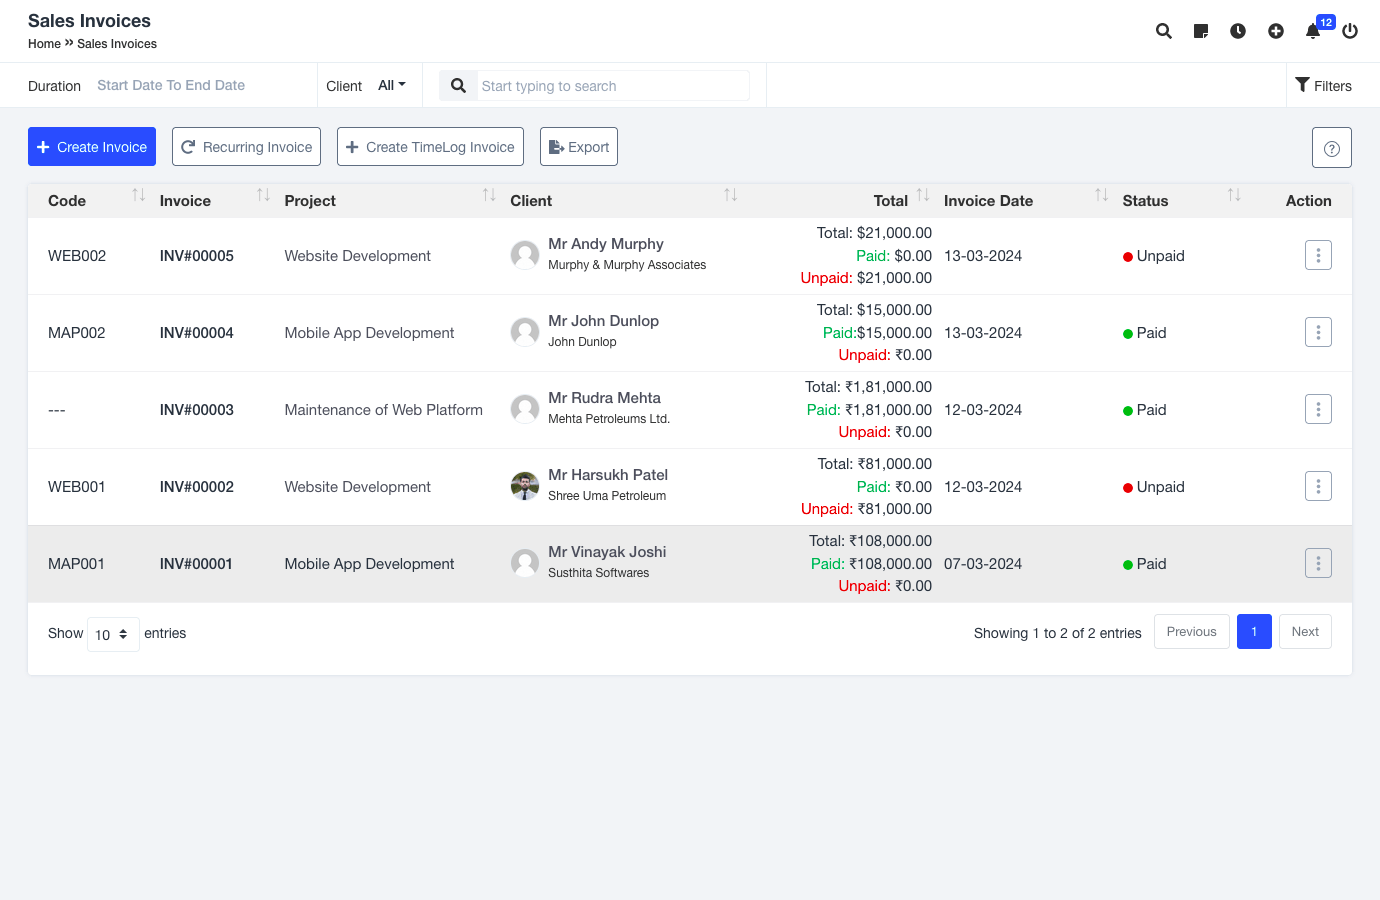The height and width of the screenshot is (900, 1380).
Task: Open the sticky notes icon
Action: (x=1201, y=31)
